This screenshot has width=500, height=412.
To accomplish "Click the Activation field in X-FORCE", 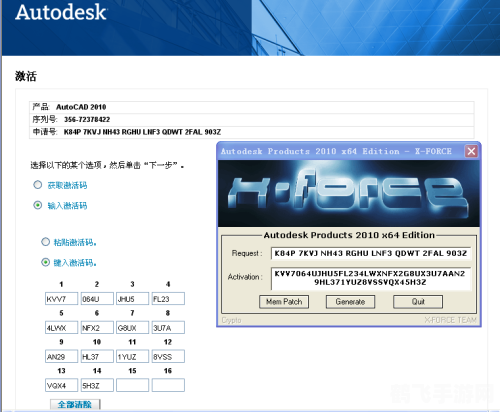I will point(371,278).
